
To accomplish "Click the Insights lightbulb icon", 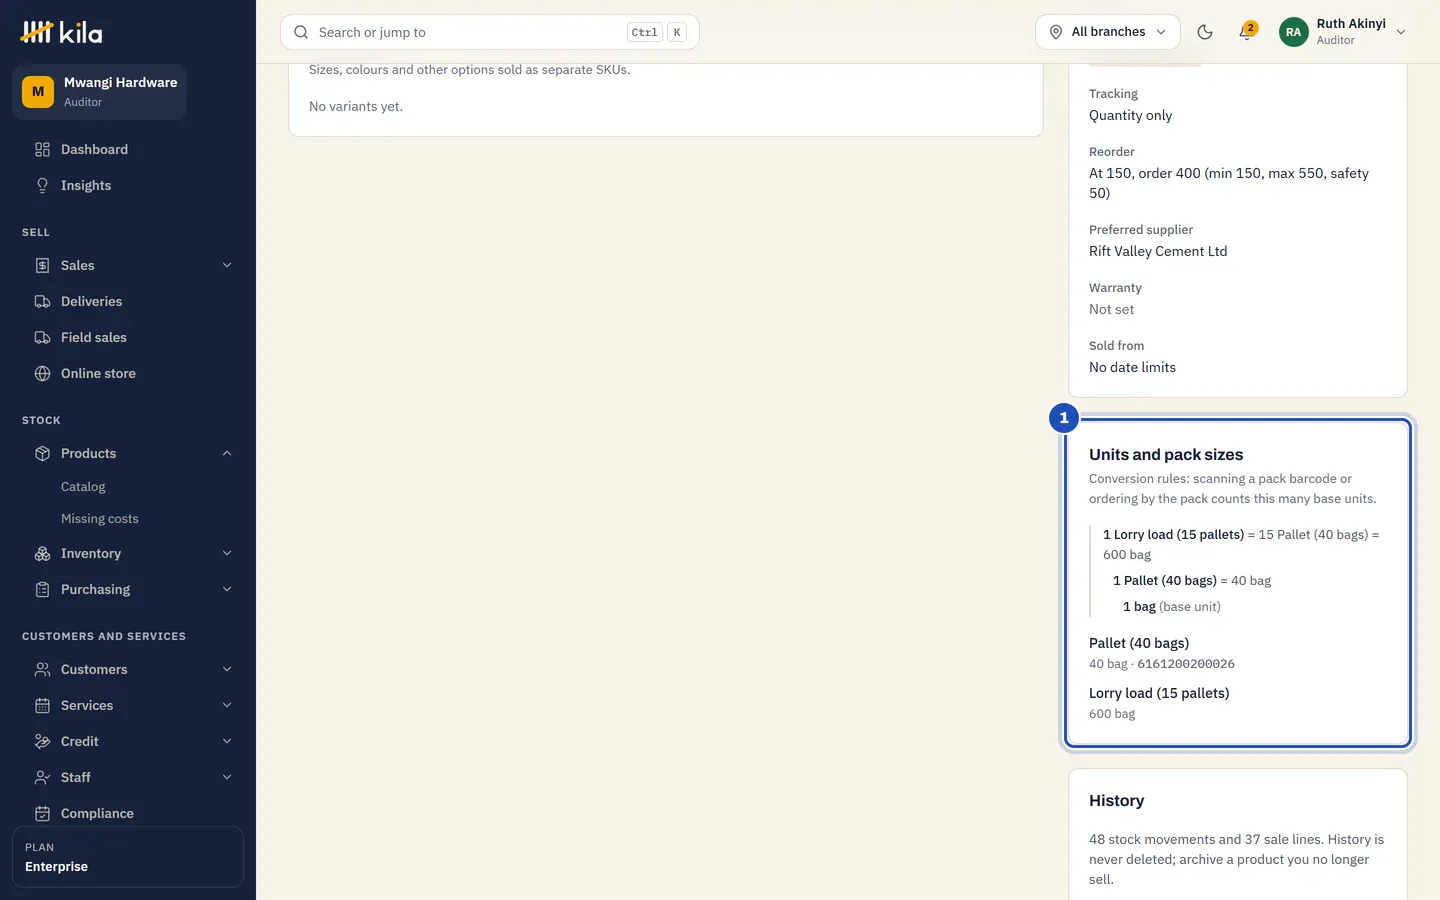I will click(x=42, y=185).
